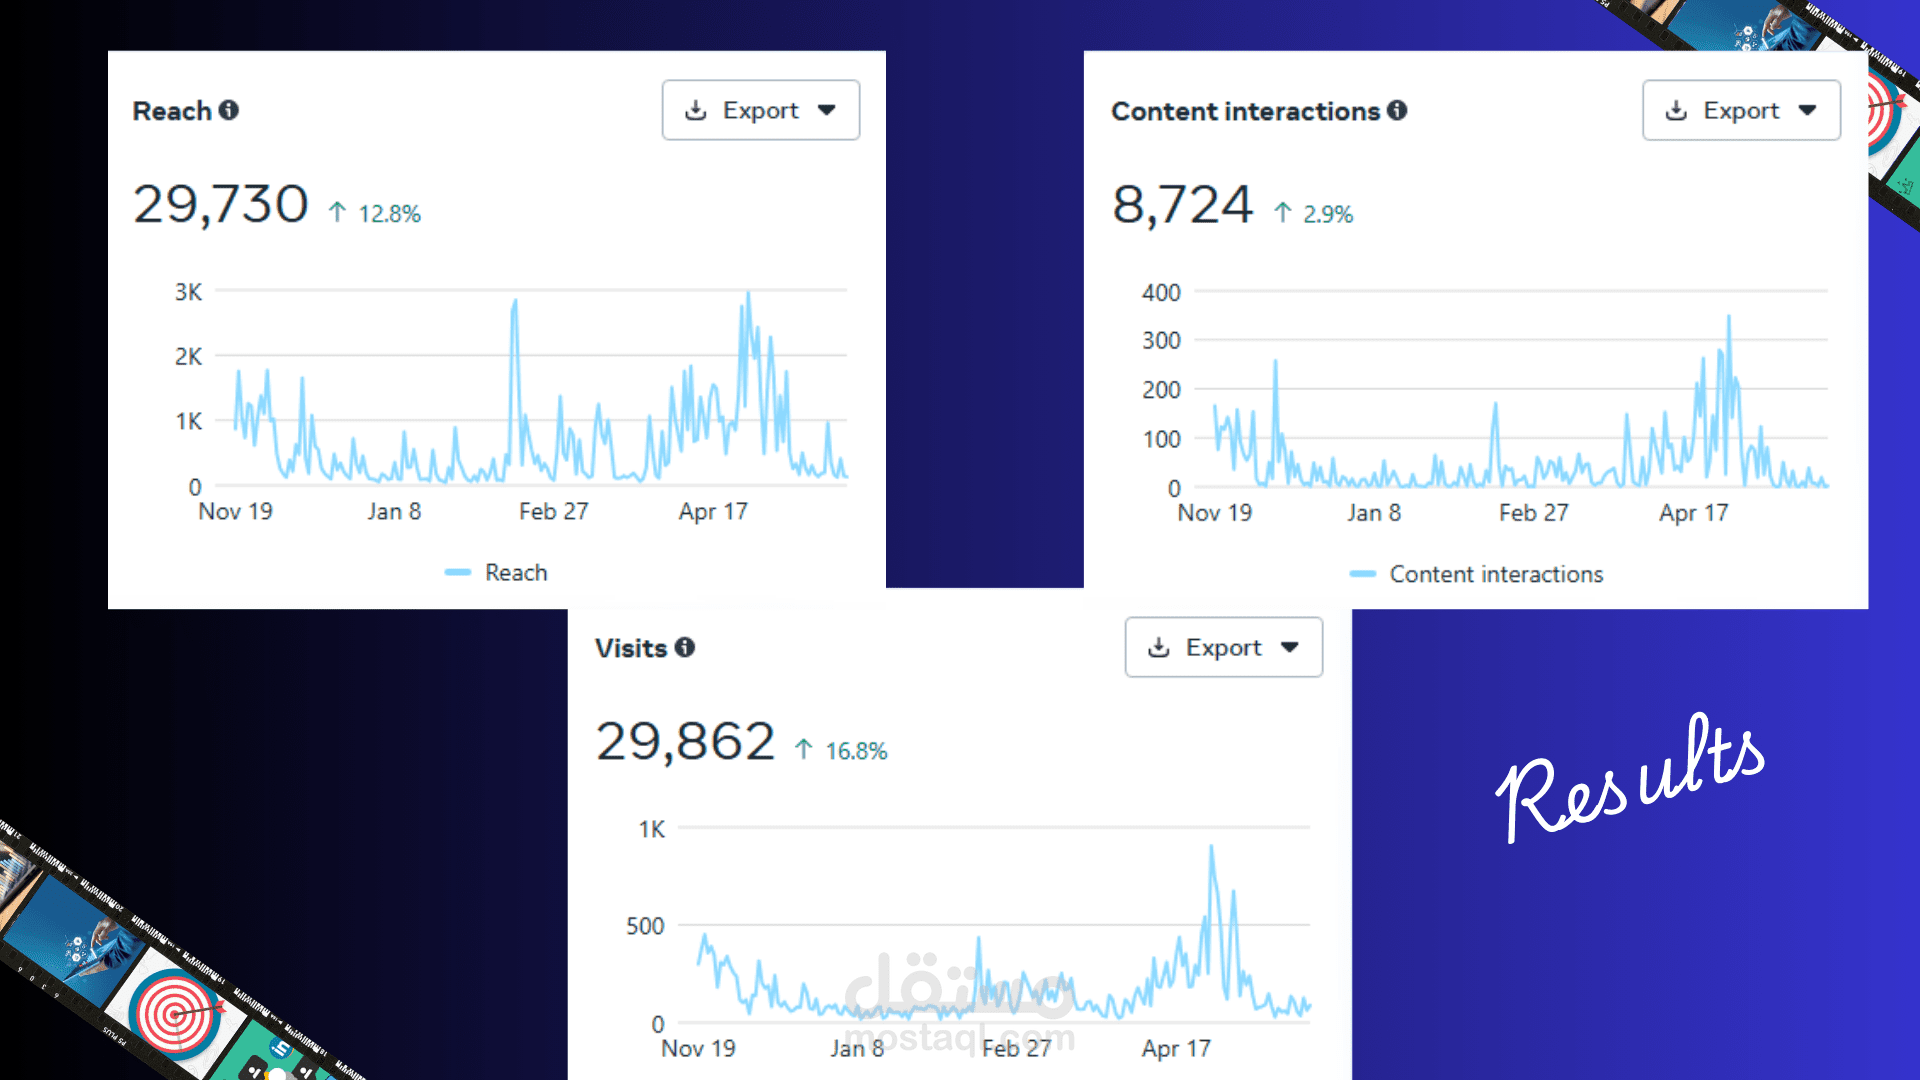The width and height of the screenshot is (1920, 1080).
Task: Toggle the Reach legend entry
Action: pyautogui.click(x=496, y=572)
